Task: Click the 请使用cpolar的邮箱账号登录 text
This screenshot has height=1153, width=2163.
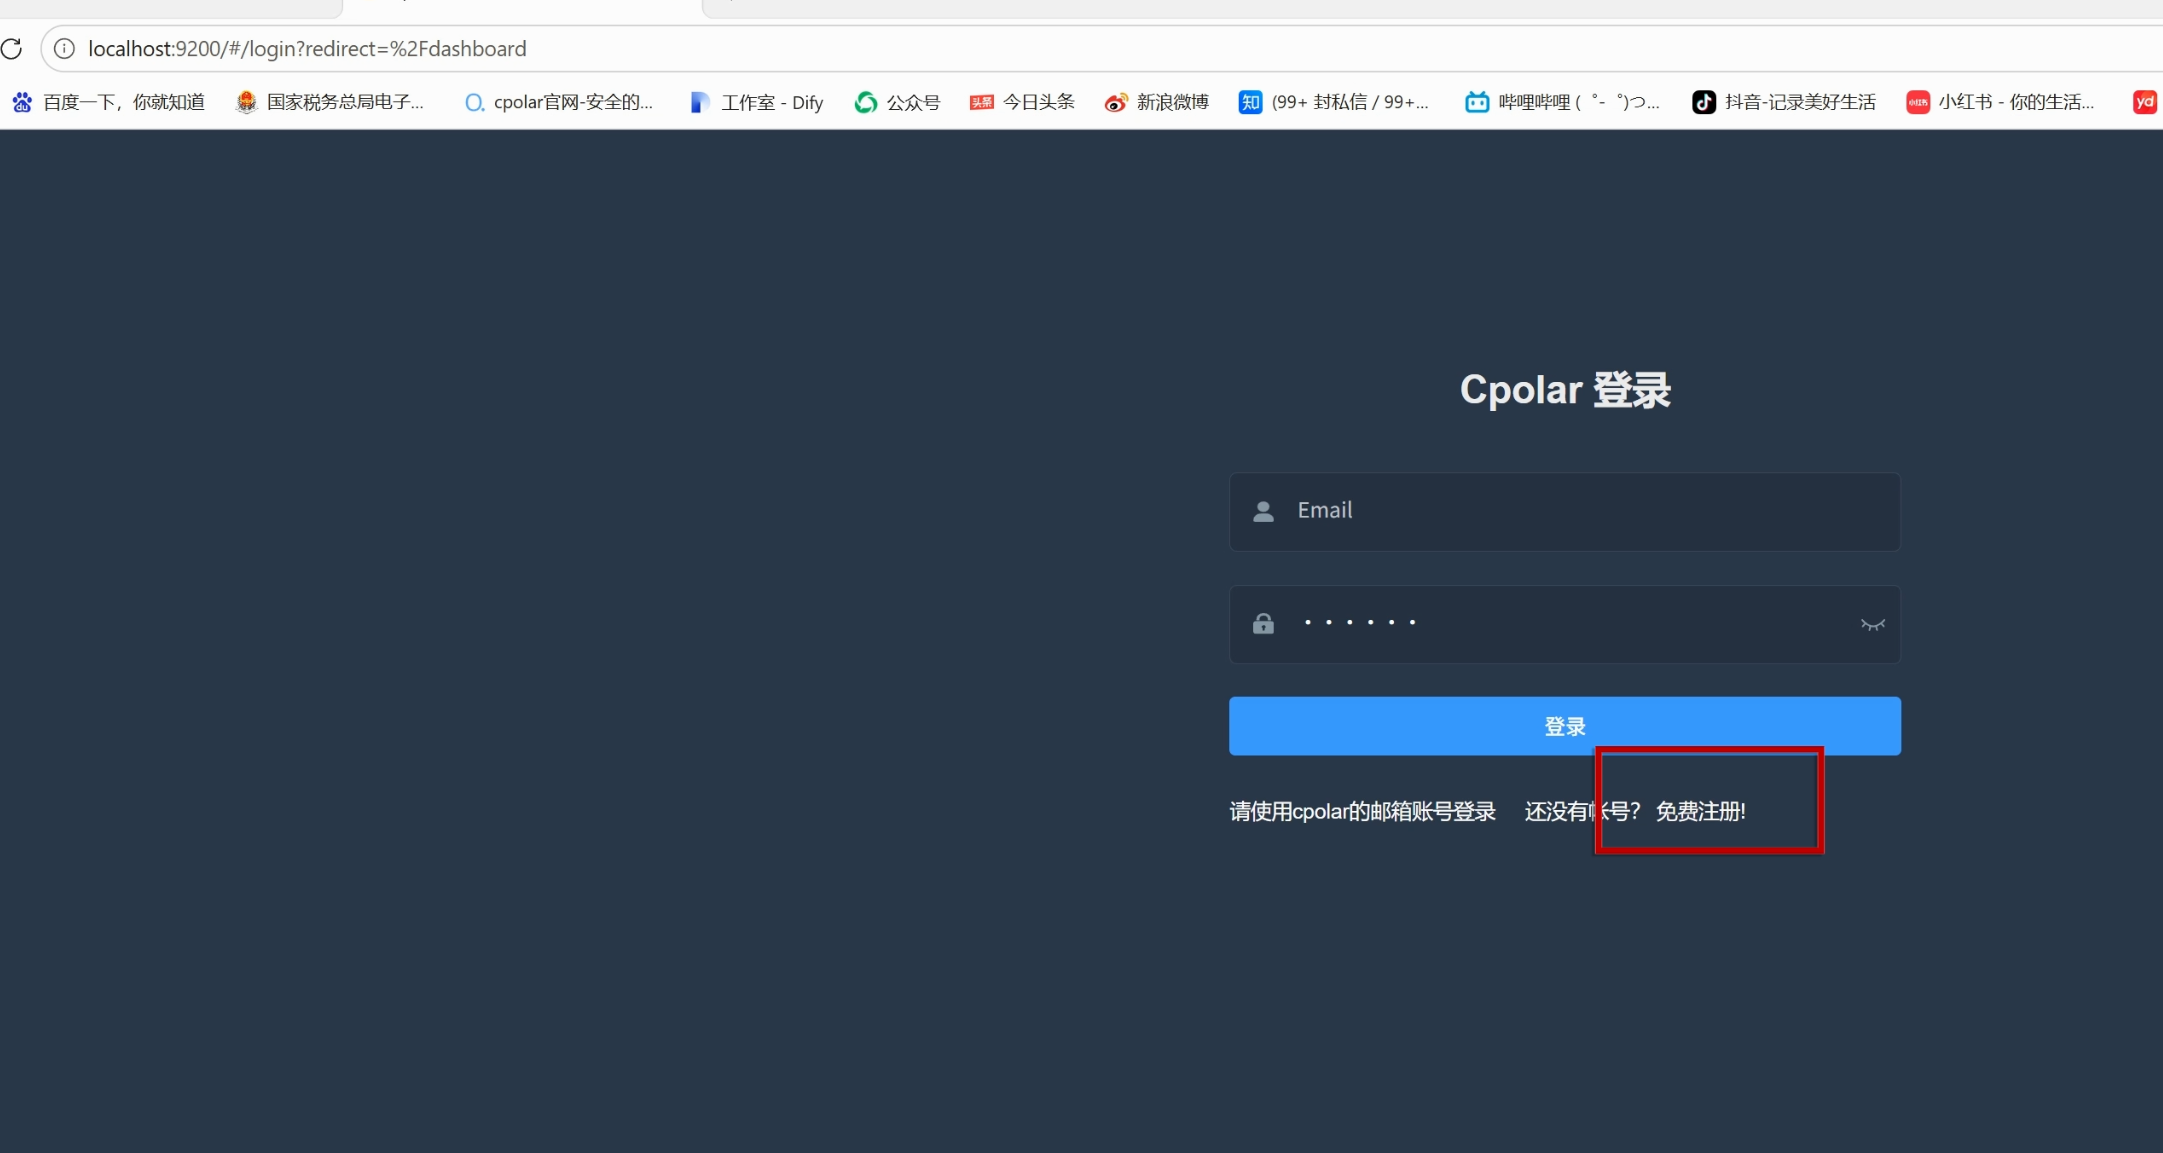Action: coord(1362,811)
